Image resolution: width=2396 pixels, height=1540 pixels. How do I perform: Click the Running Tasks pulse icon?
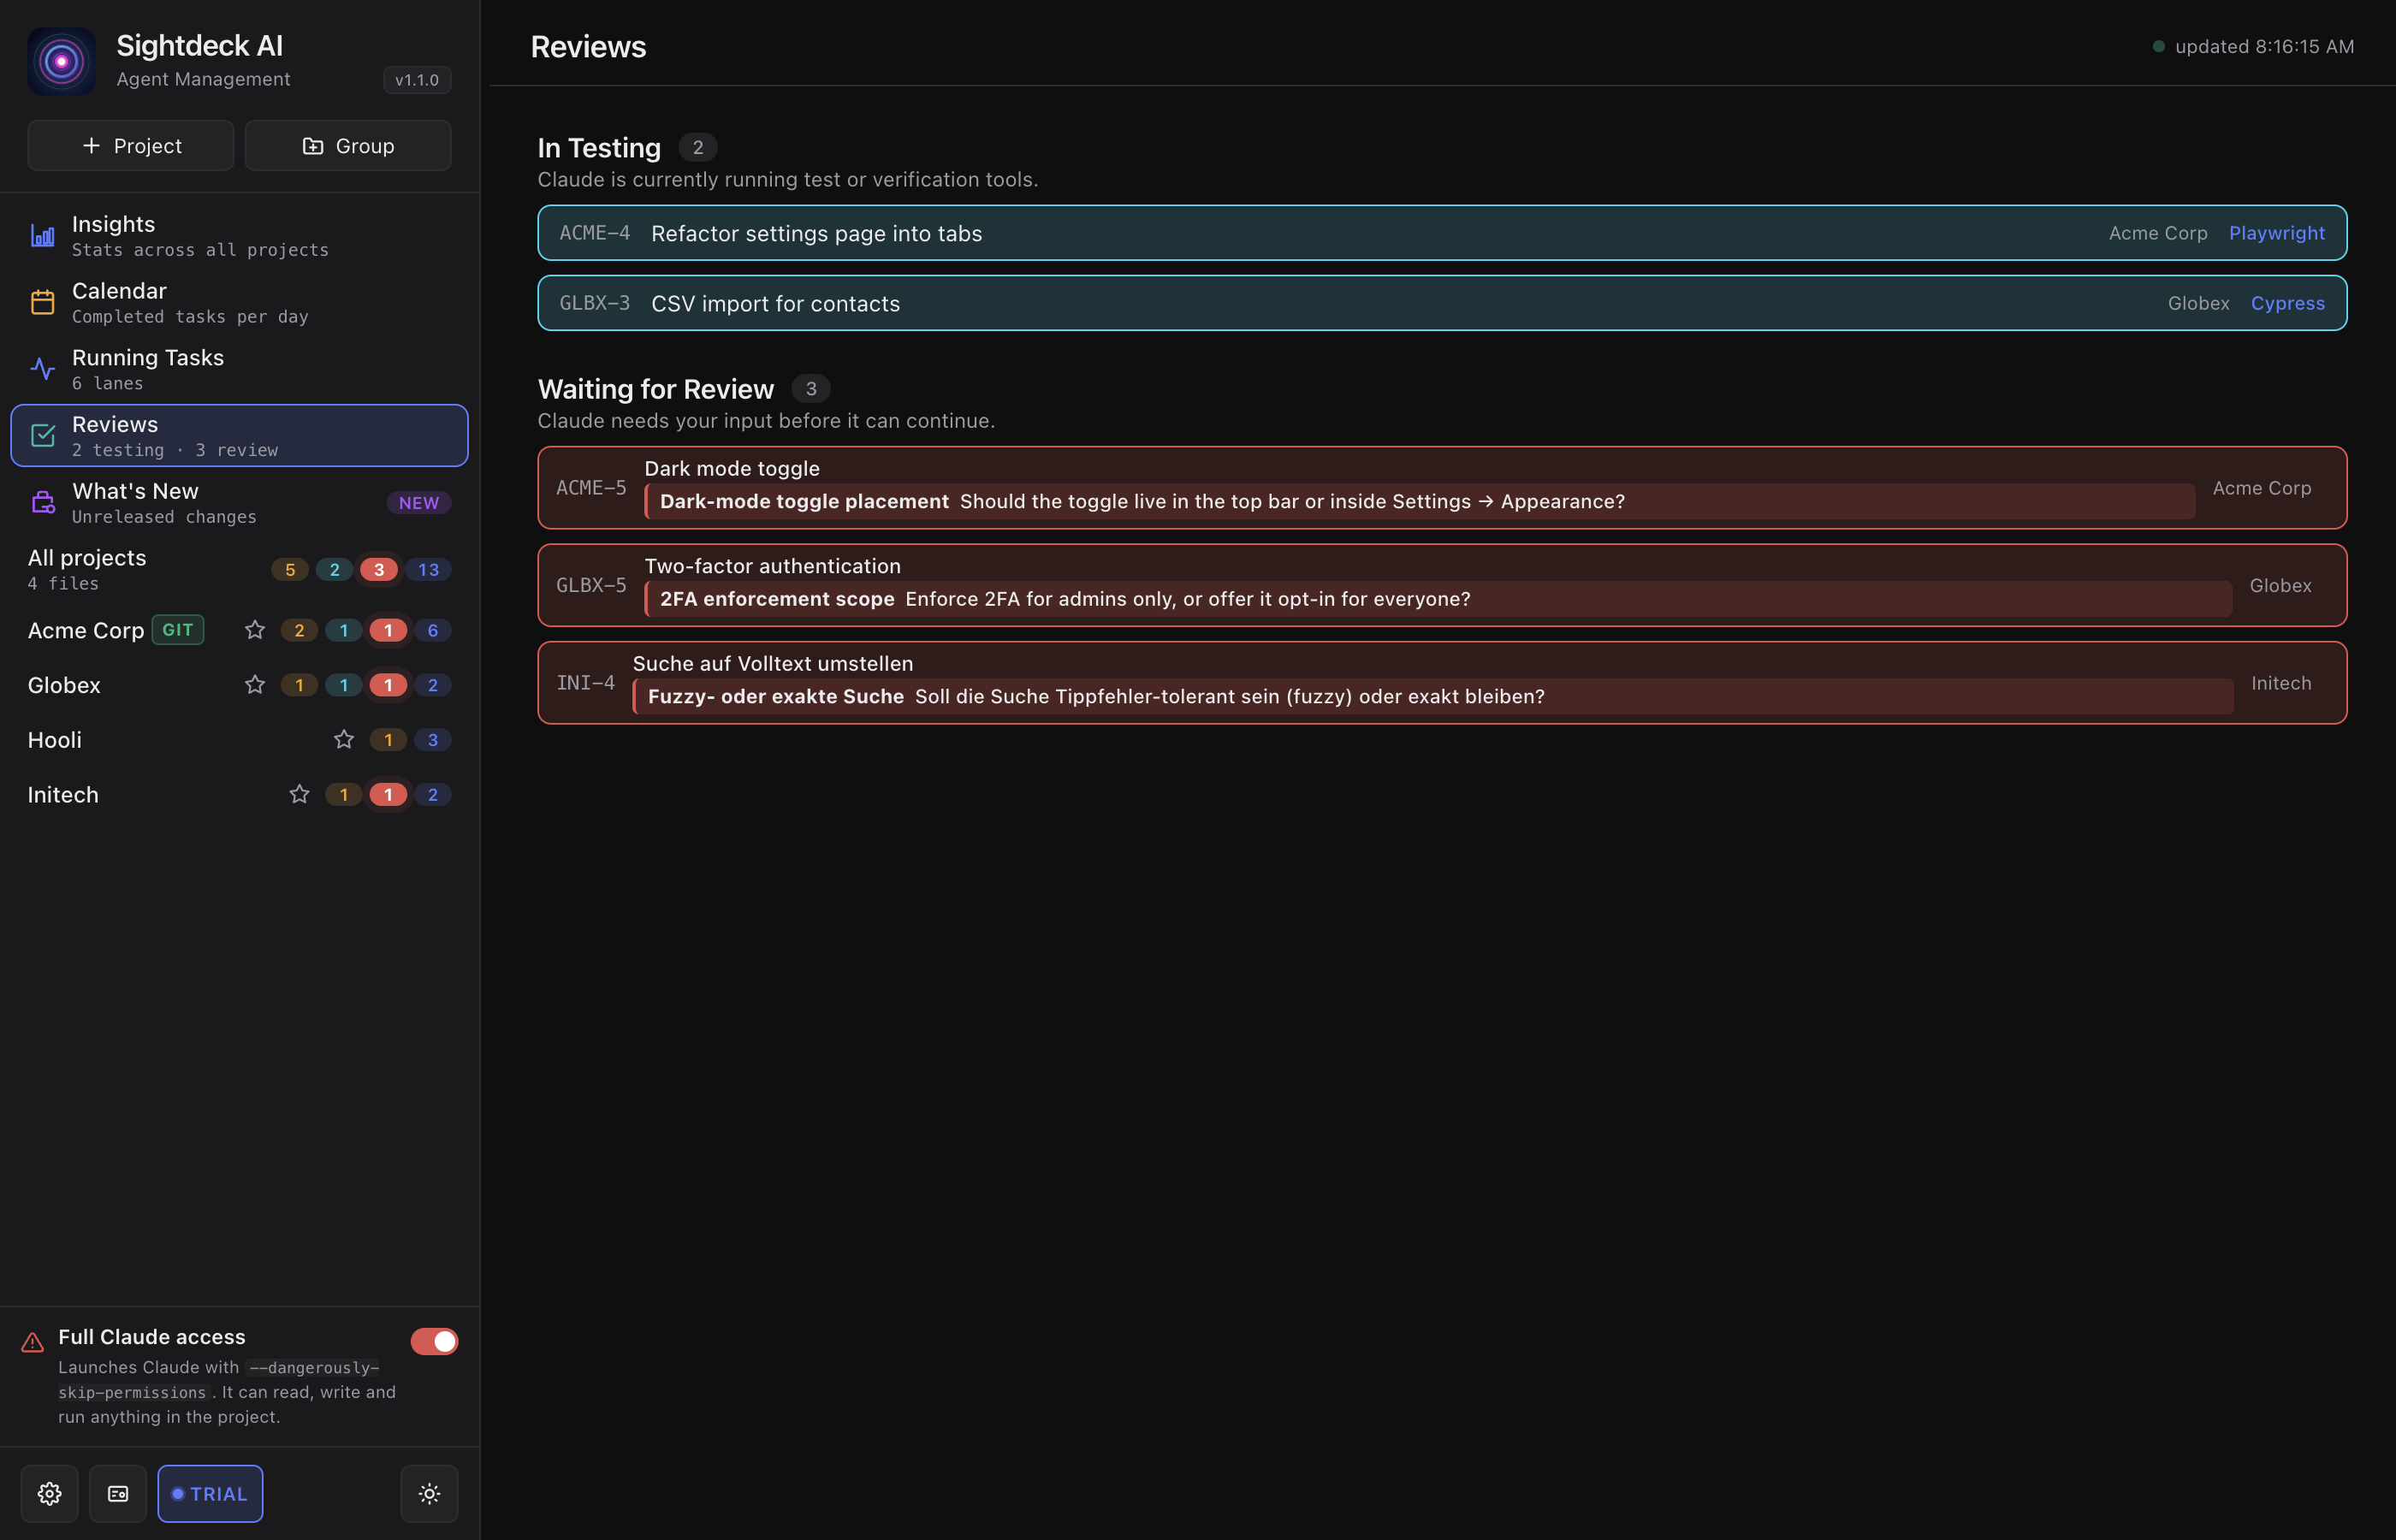tap(42, 369)
